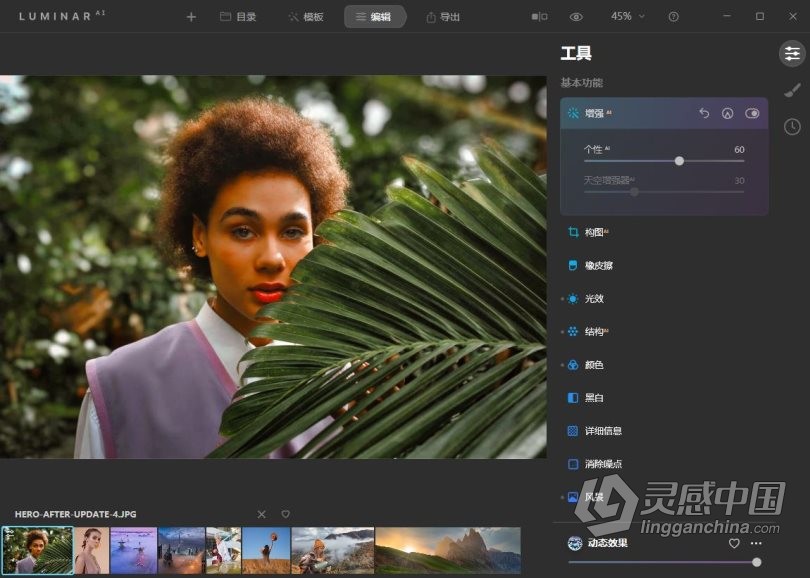The image size is (810, 578).
Task: Click the plus add-photo icon
Action: click(191, 17)
